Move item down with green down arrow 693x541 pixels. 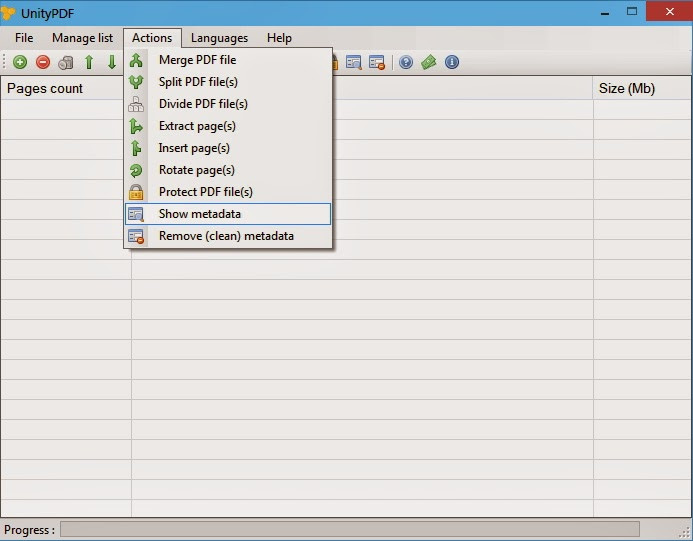click(x=112, y=62)
